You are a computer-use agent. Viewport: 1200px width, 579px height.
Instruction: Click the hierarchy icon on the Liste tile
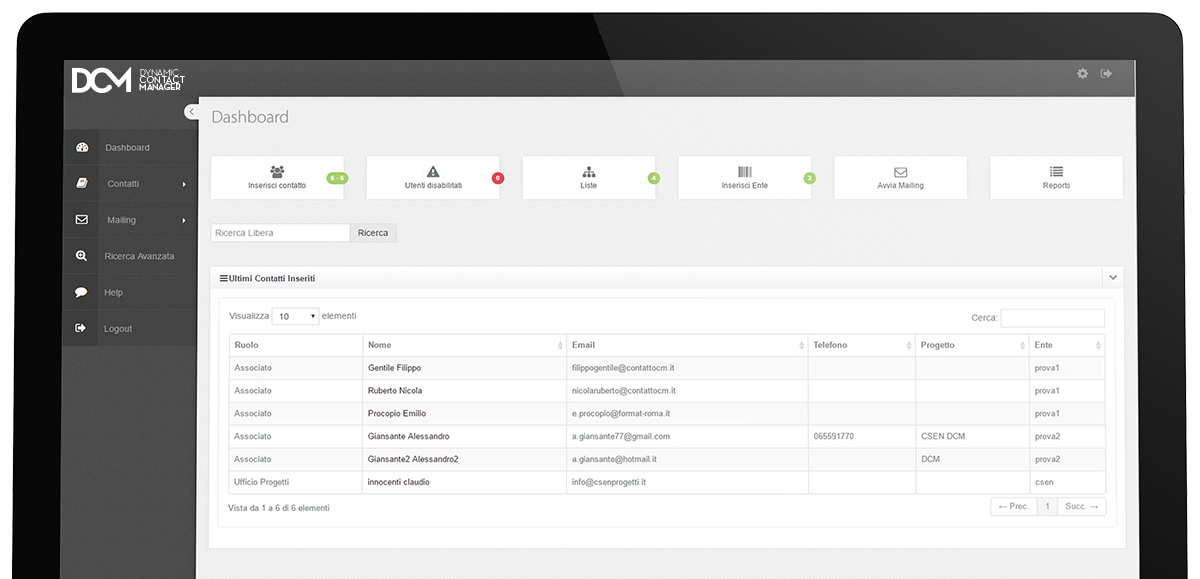588,172
